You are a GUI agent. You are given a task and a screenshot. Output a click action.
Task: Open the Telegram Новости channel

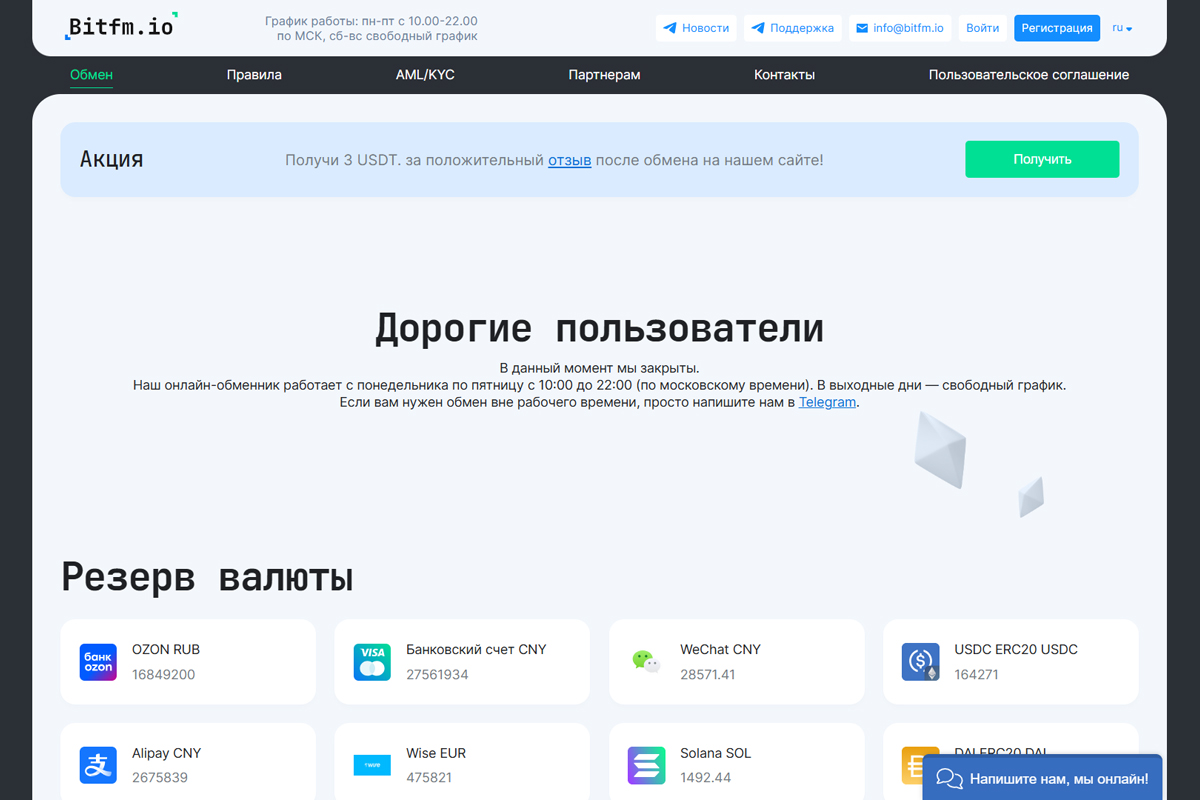[x=696, y=27]
